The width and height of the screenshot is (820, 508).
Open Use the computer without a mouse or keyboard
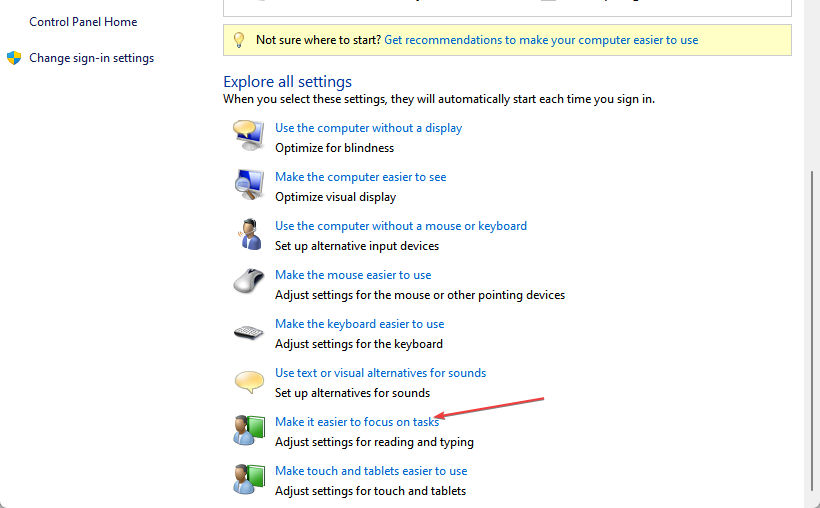[400, 226]
